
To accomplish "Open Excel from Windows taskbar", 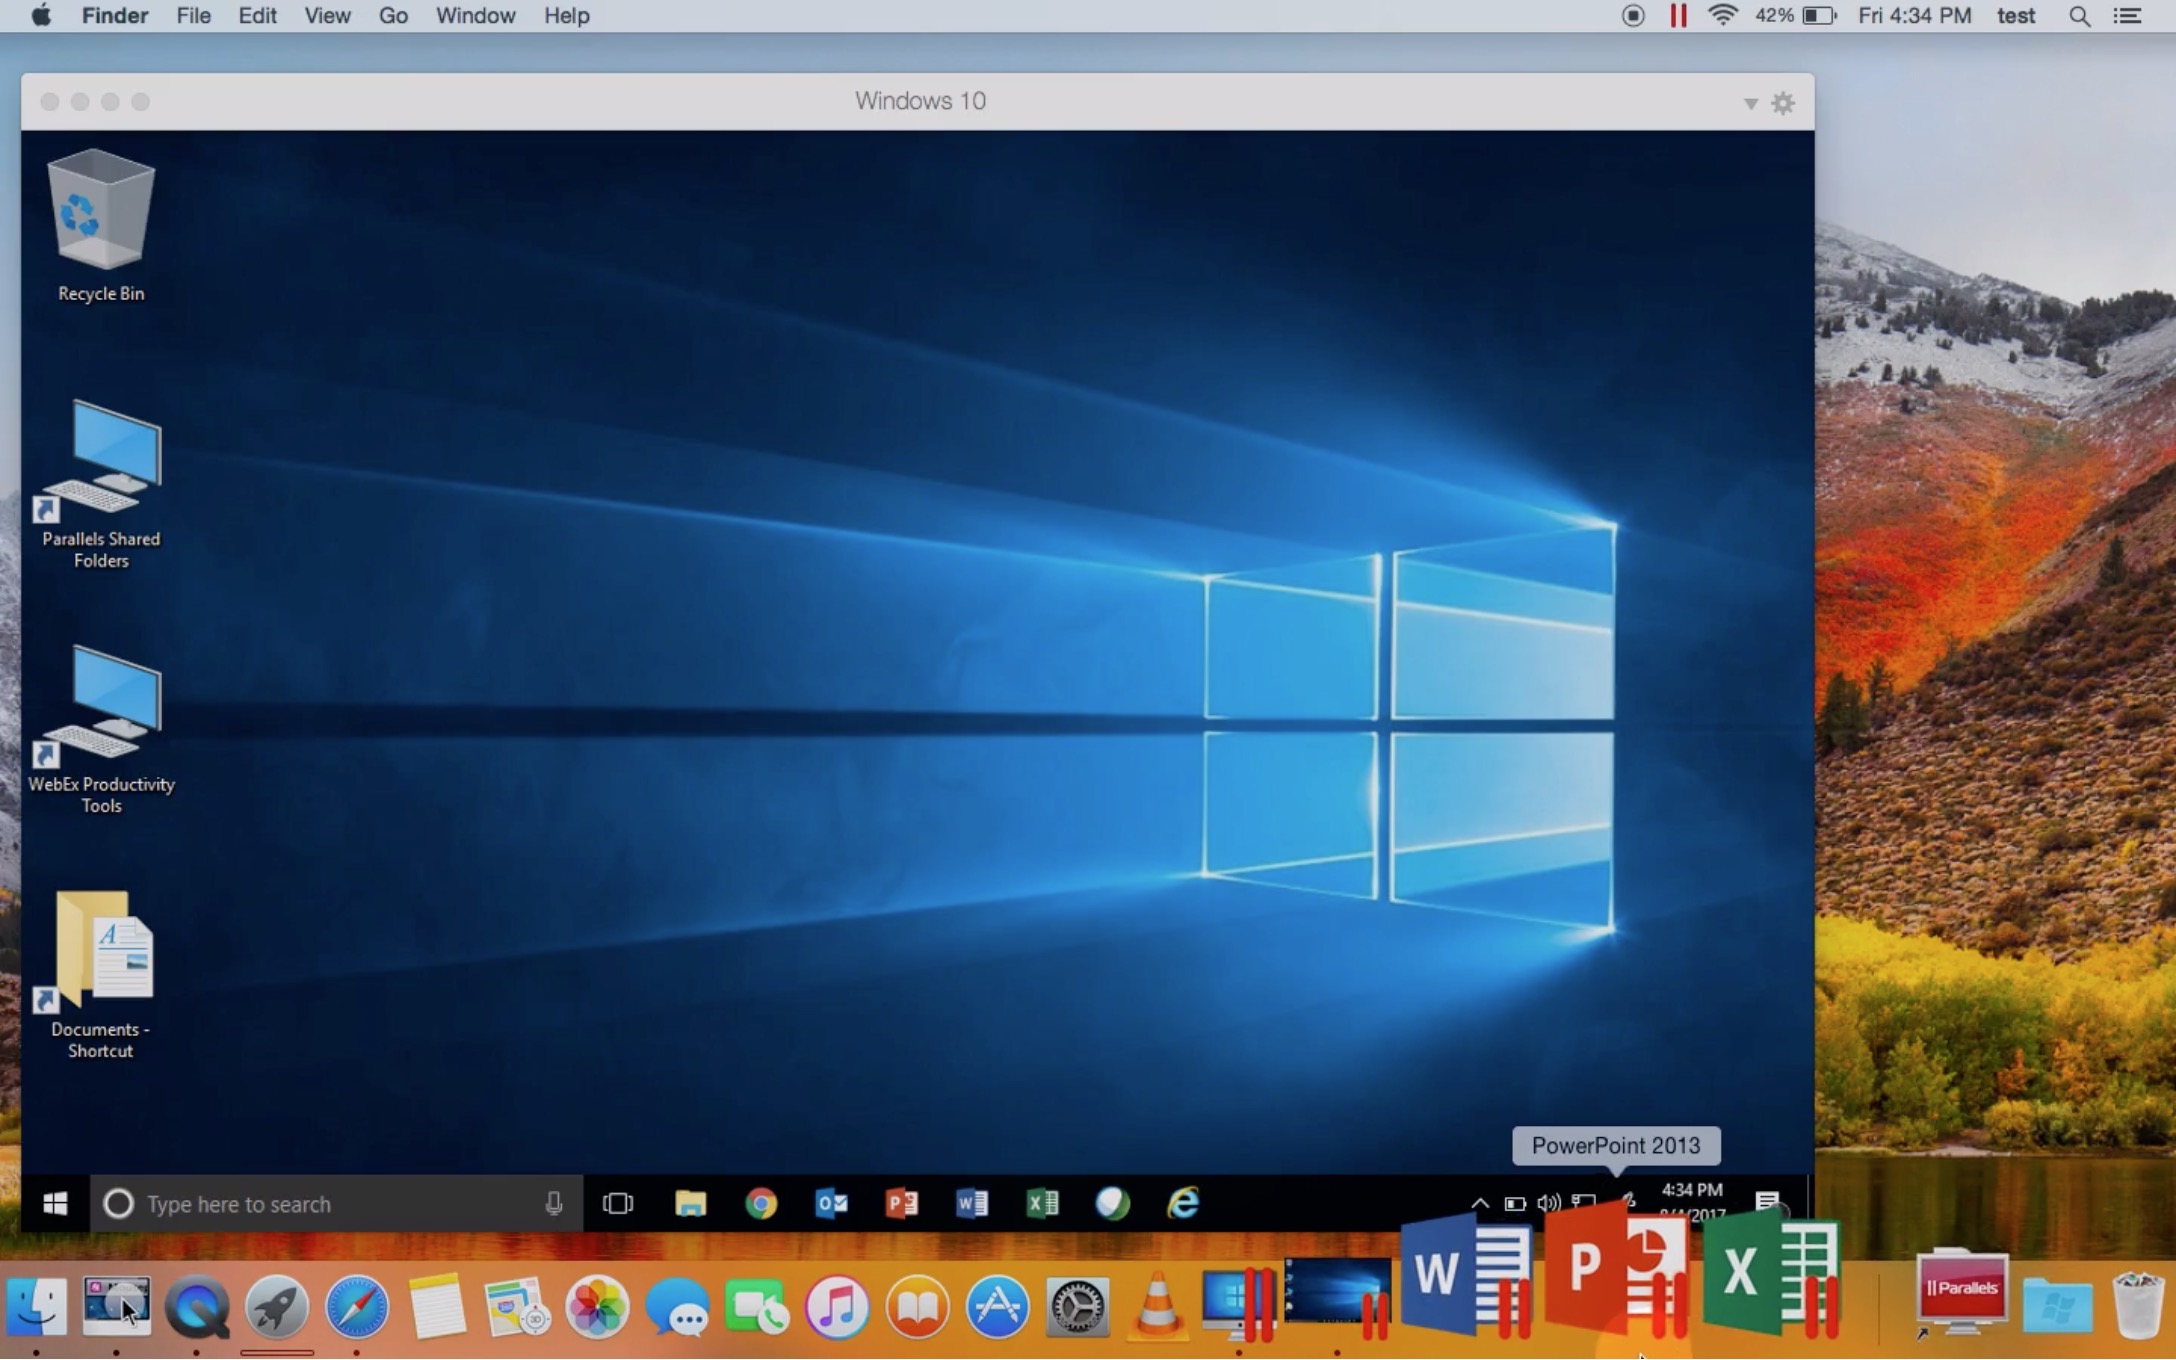I will pyautogui.click(x=1042, y=1204).
